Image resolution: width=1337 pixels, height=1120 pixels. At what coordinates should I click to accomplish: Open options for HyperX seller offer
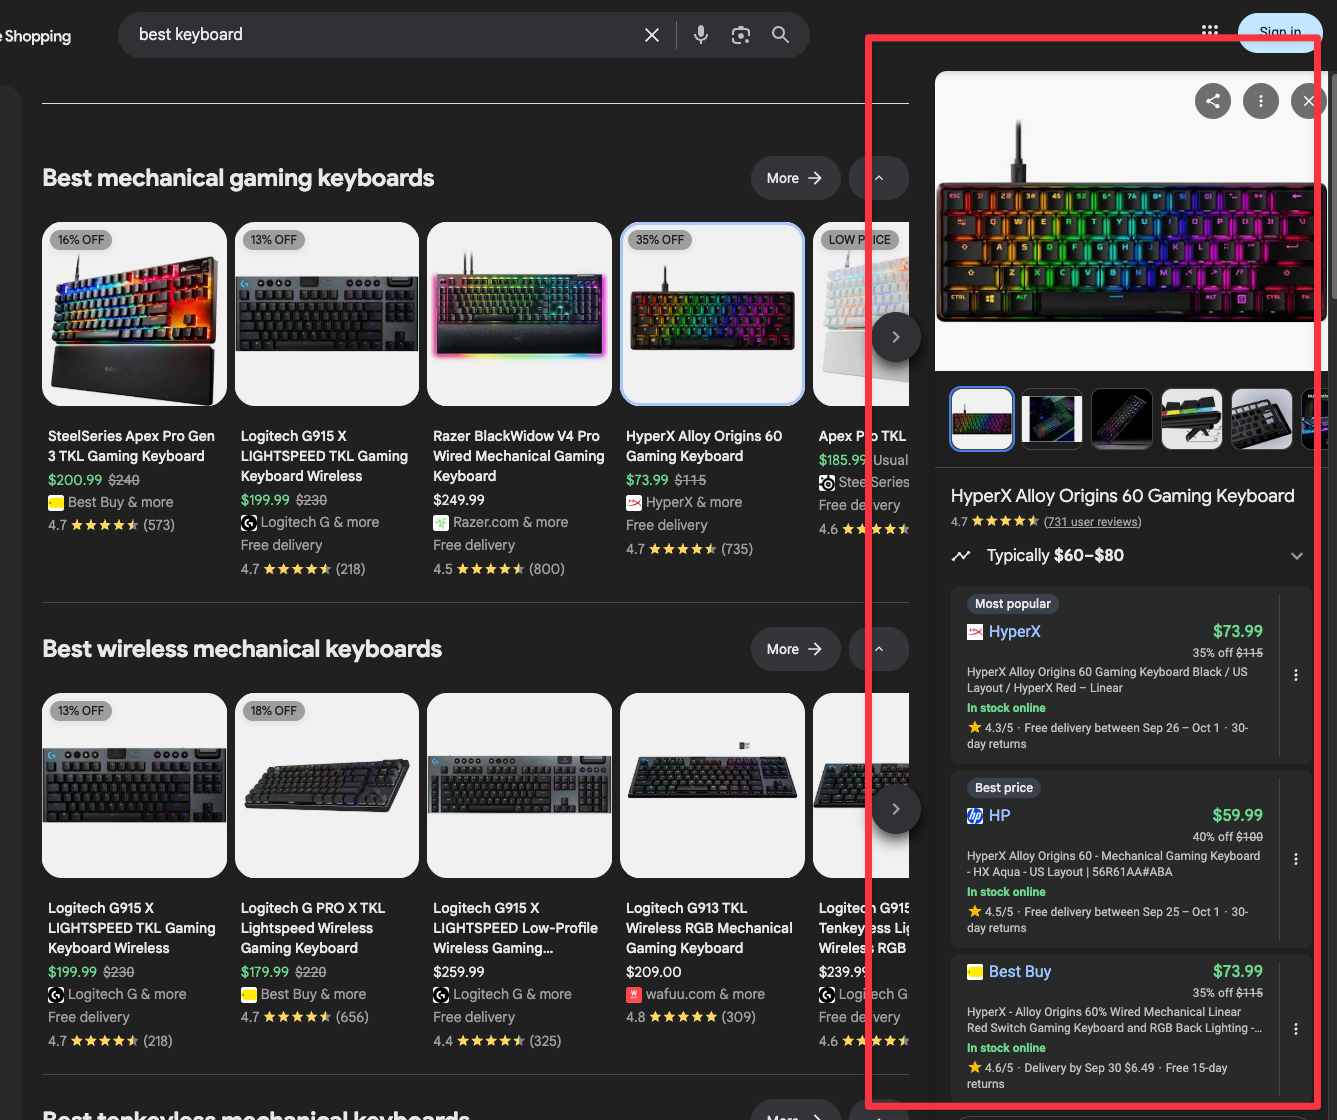tap(1296, 675)
